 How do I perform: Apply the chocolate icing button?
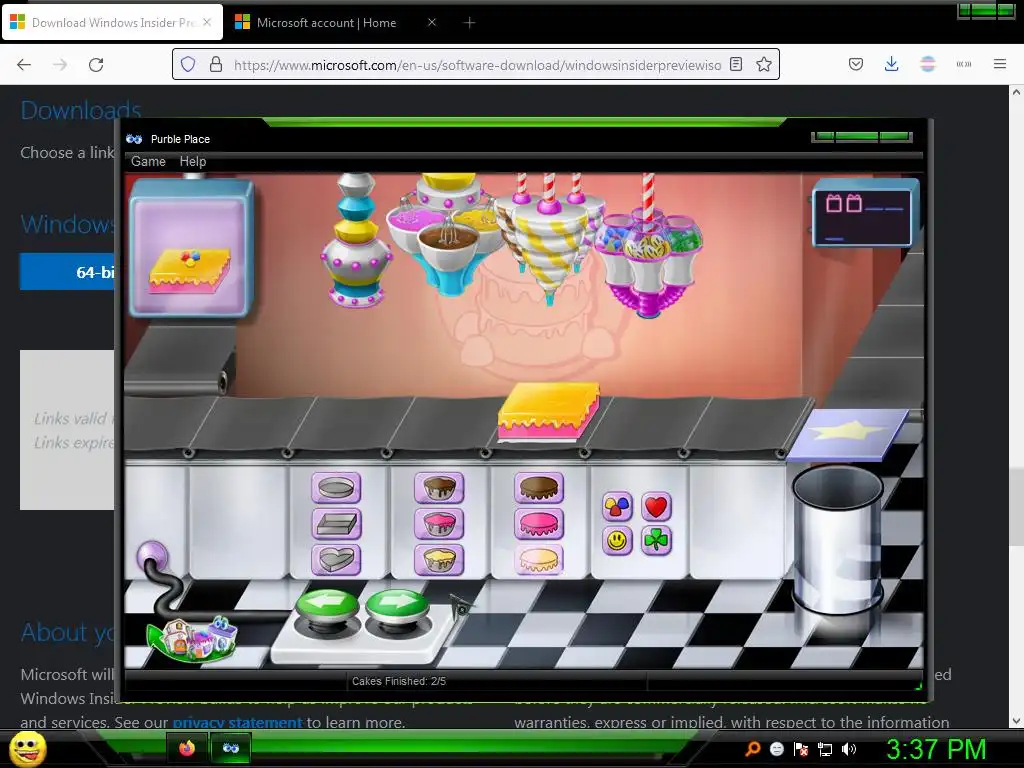[x=539, y=488]
